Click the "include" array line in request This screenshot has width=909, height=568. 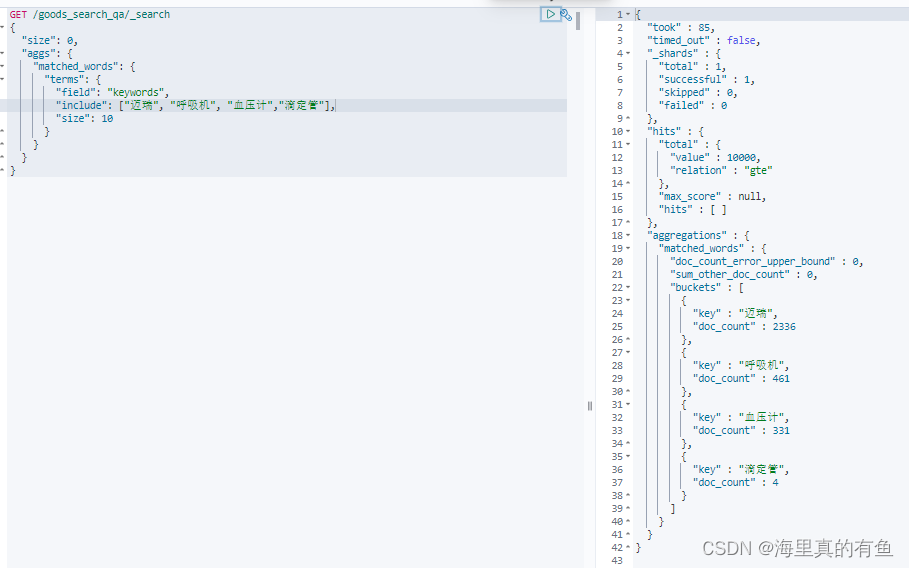click(x=195, y=105)
